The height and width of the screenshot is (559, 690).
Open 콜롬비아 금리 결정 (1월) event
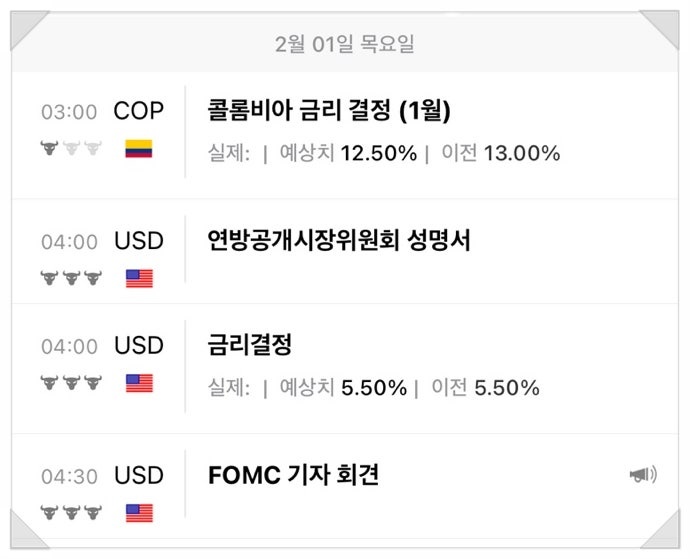point(329,110)
